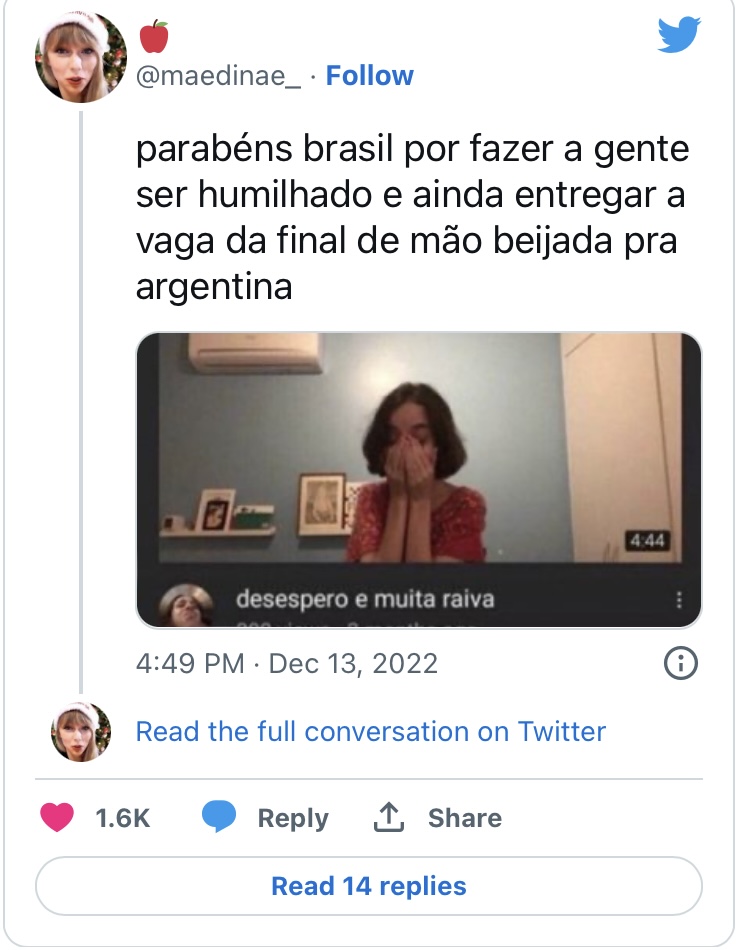This screenshot has width=737, height=950.
Task: Click the Twitter bird logo
Action: pyautogui.click(x=679, y=35)
